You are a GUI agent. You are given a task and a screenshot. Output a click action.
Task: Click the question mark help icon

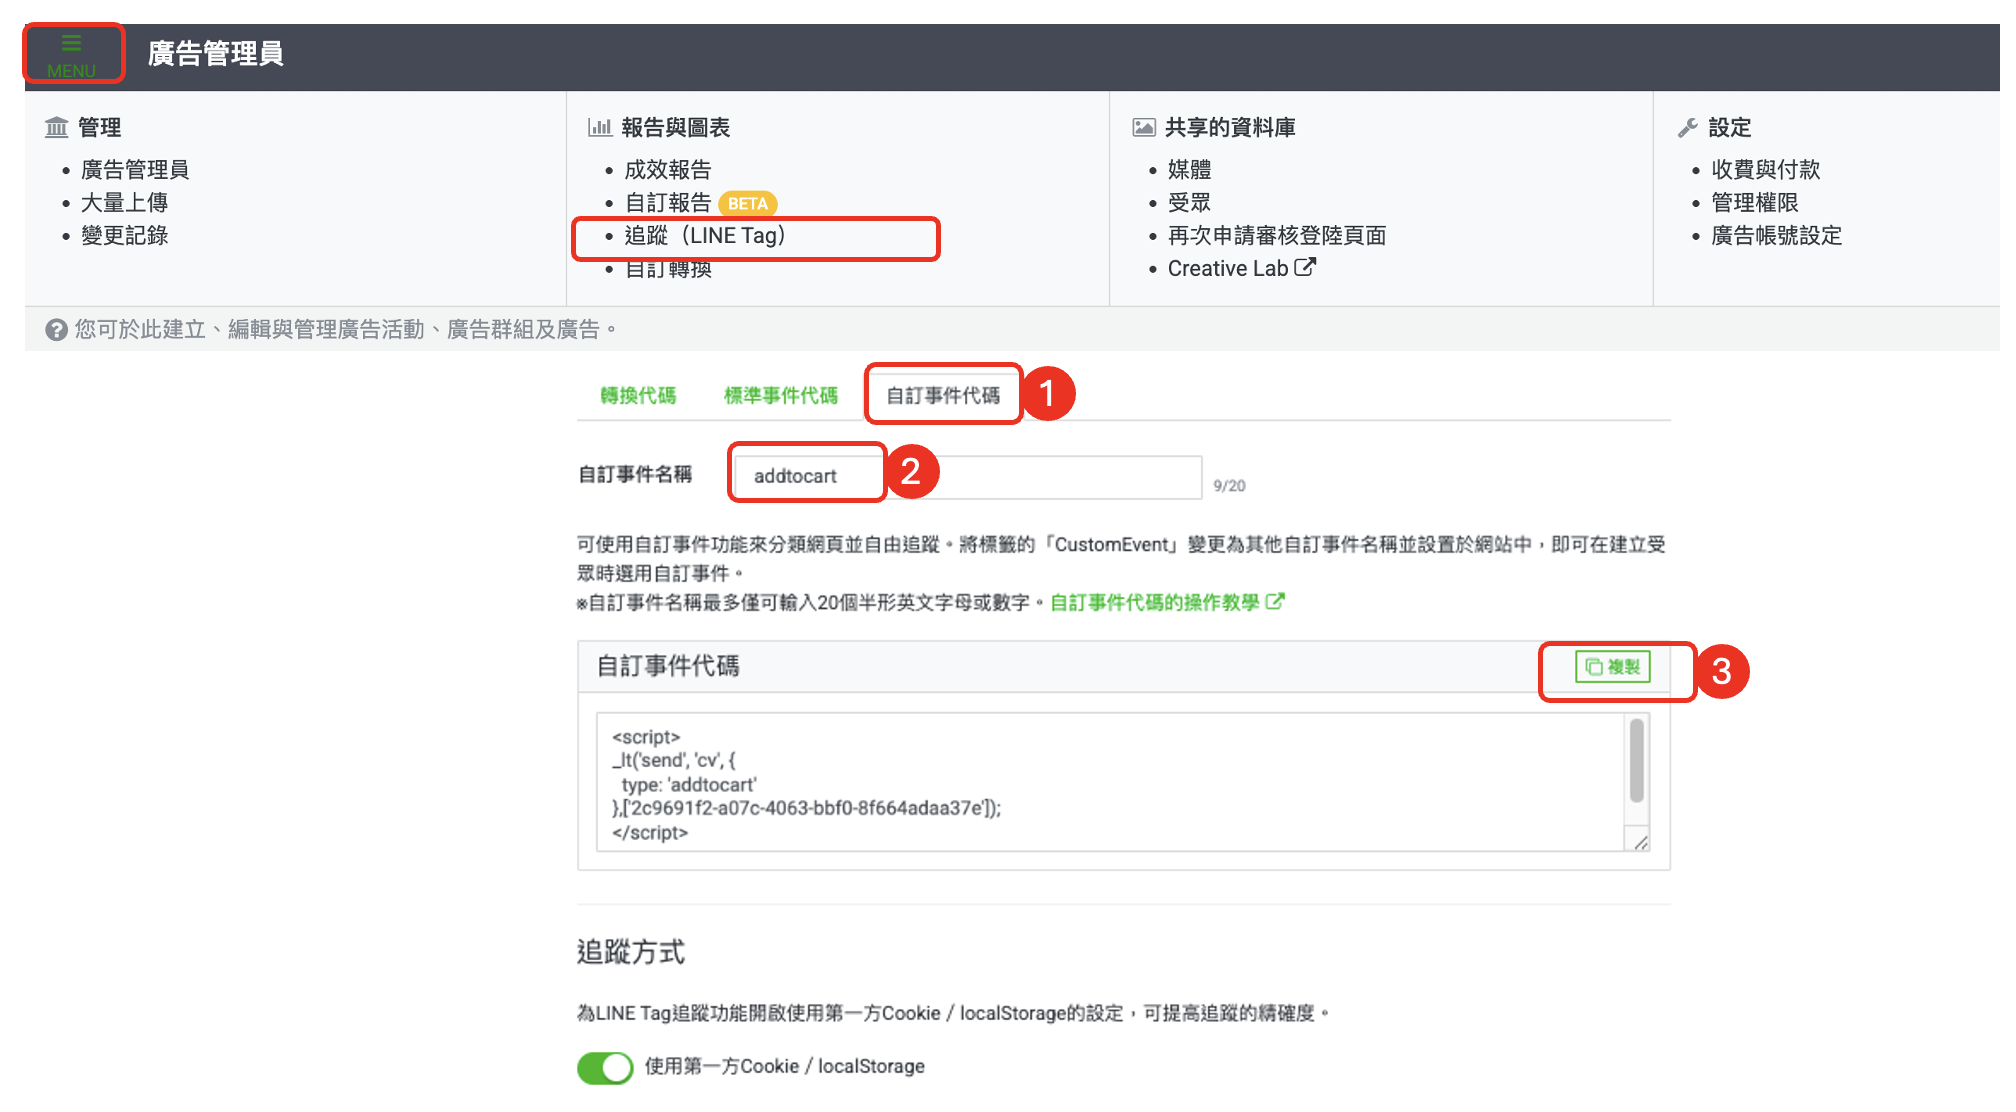click(x=57, y=330)
